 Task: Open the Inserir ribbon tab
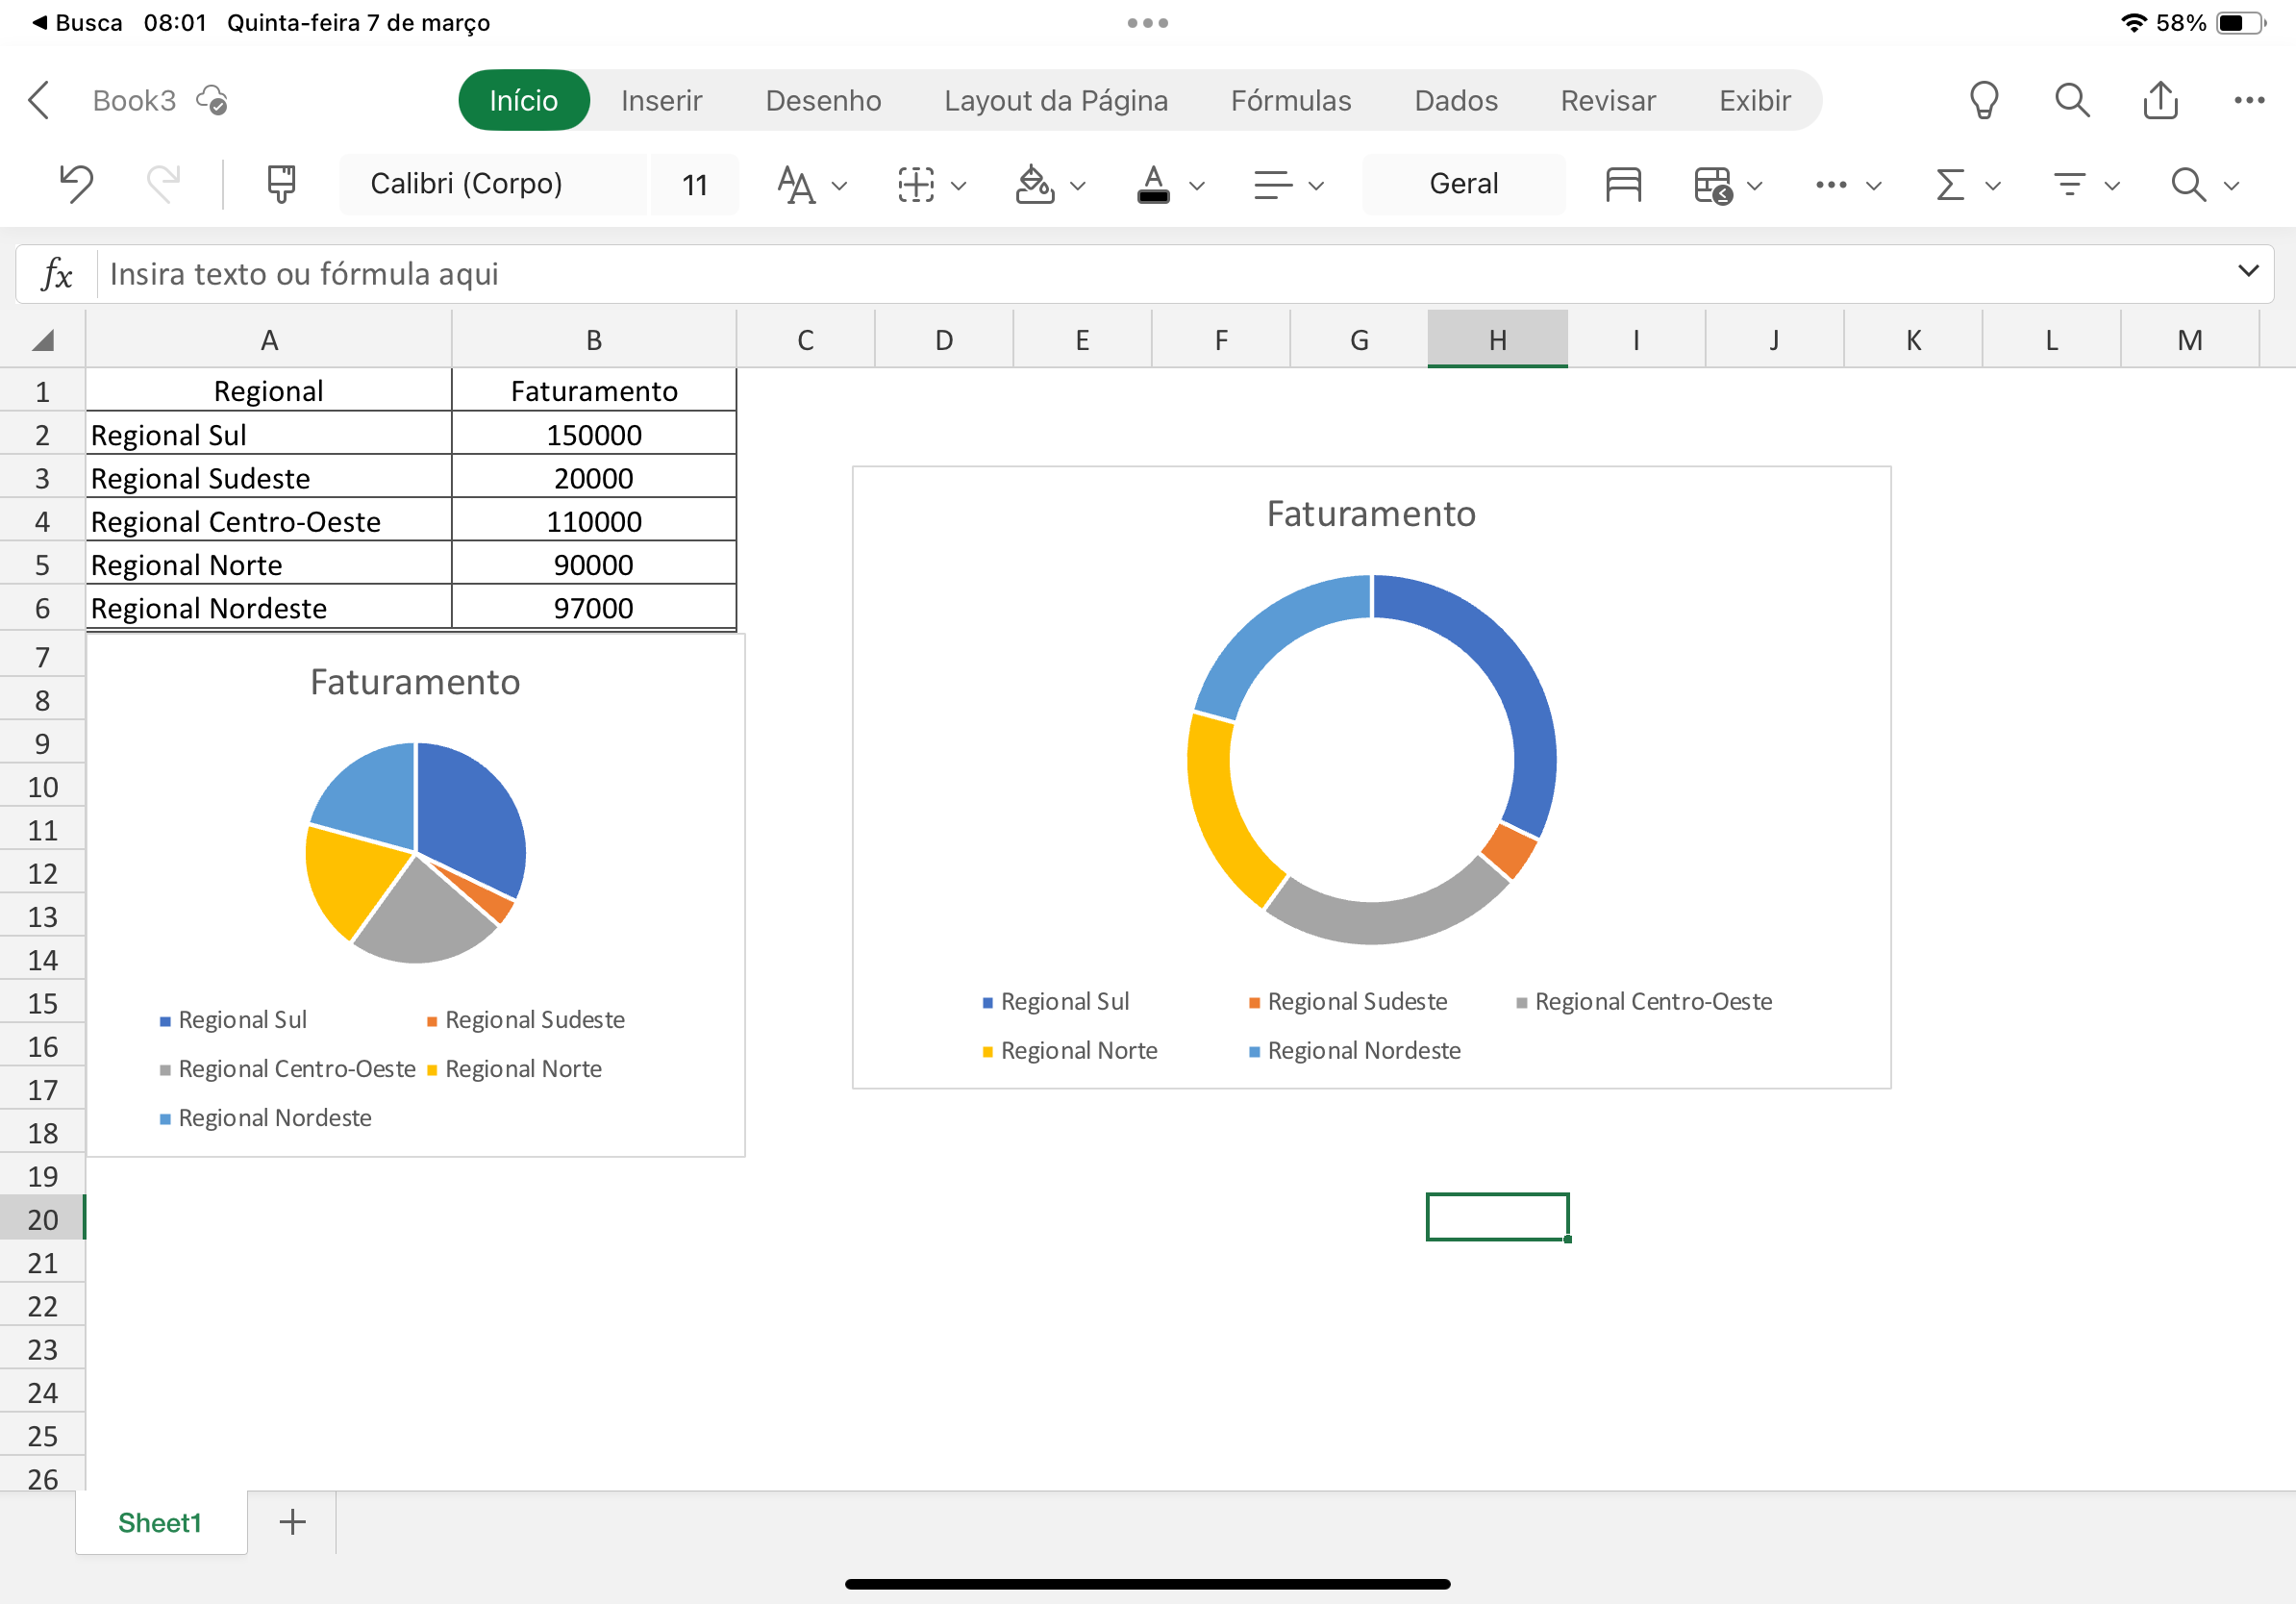(x=662, y=100)
